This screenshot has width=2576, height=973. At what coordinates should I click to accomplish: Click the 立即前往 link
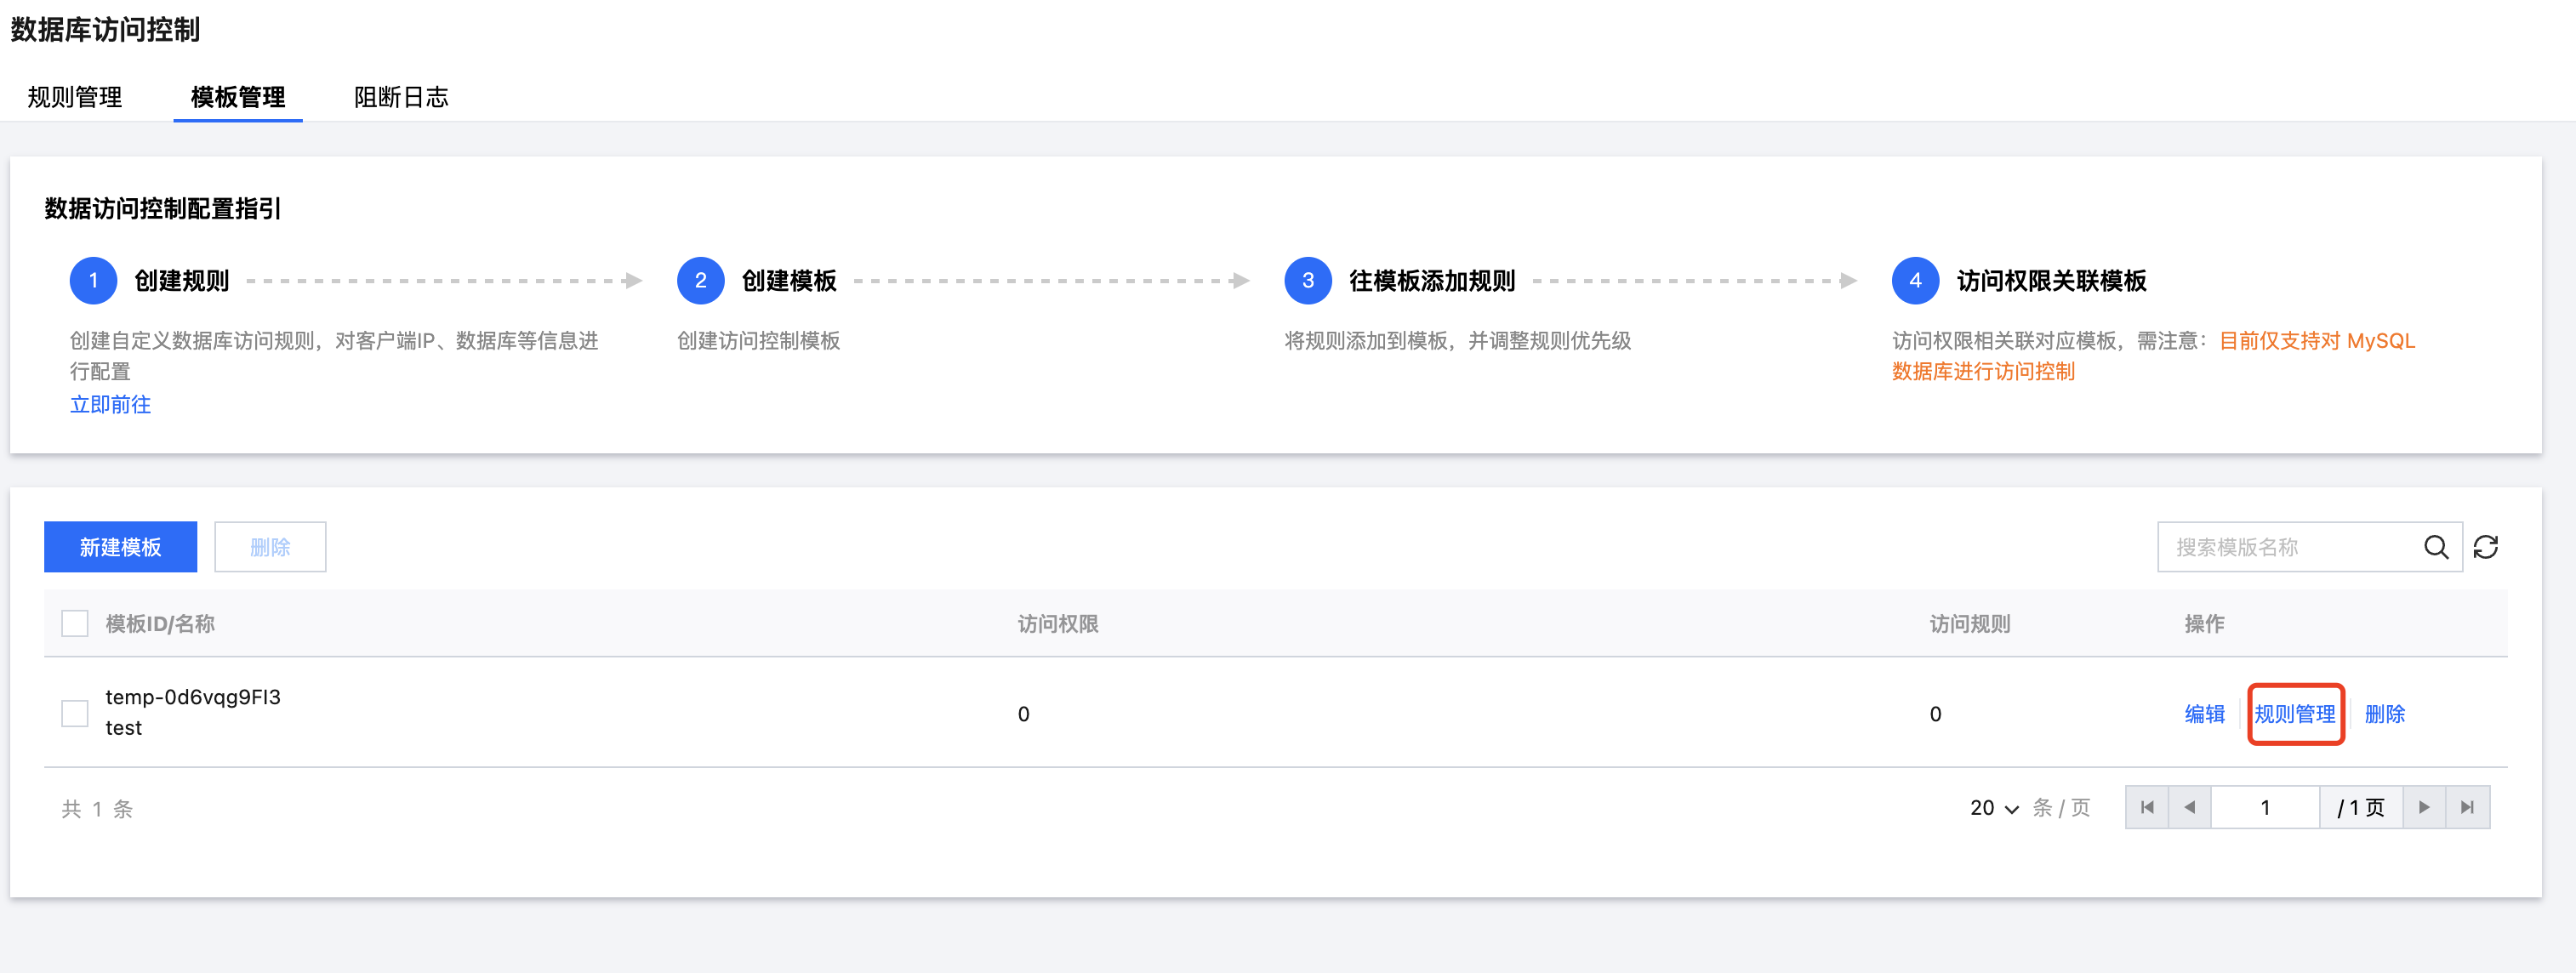tap(110, 404)
